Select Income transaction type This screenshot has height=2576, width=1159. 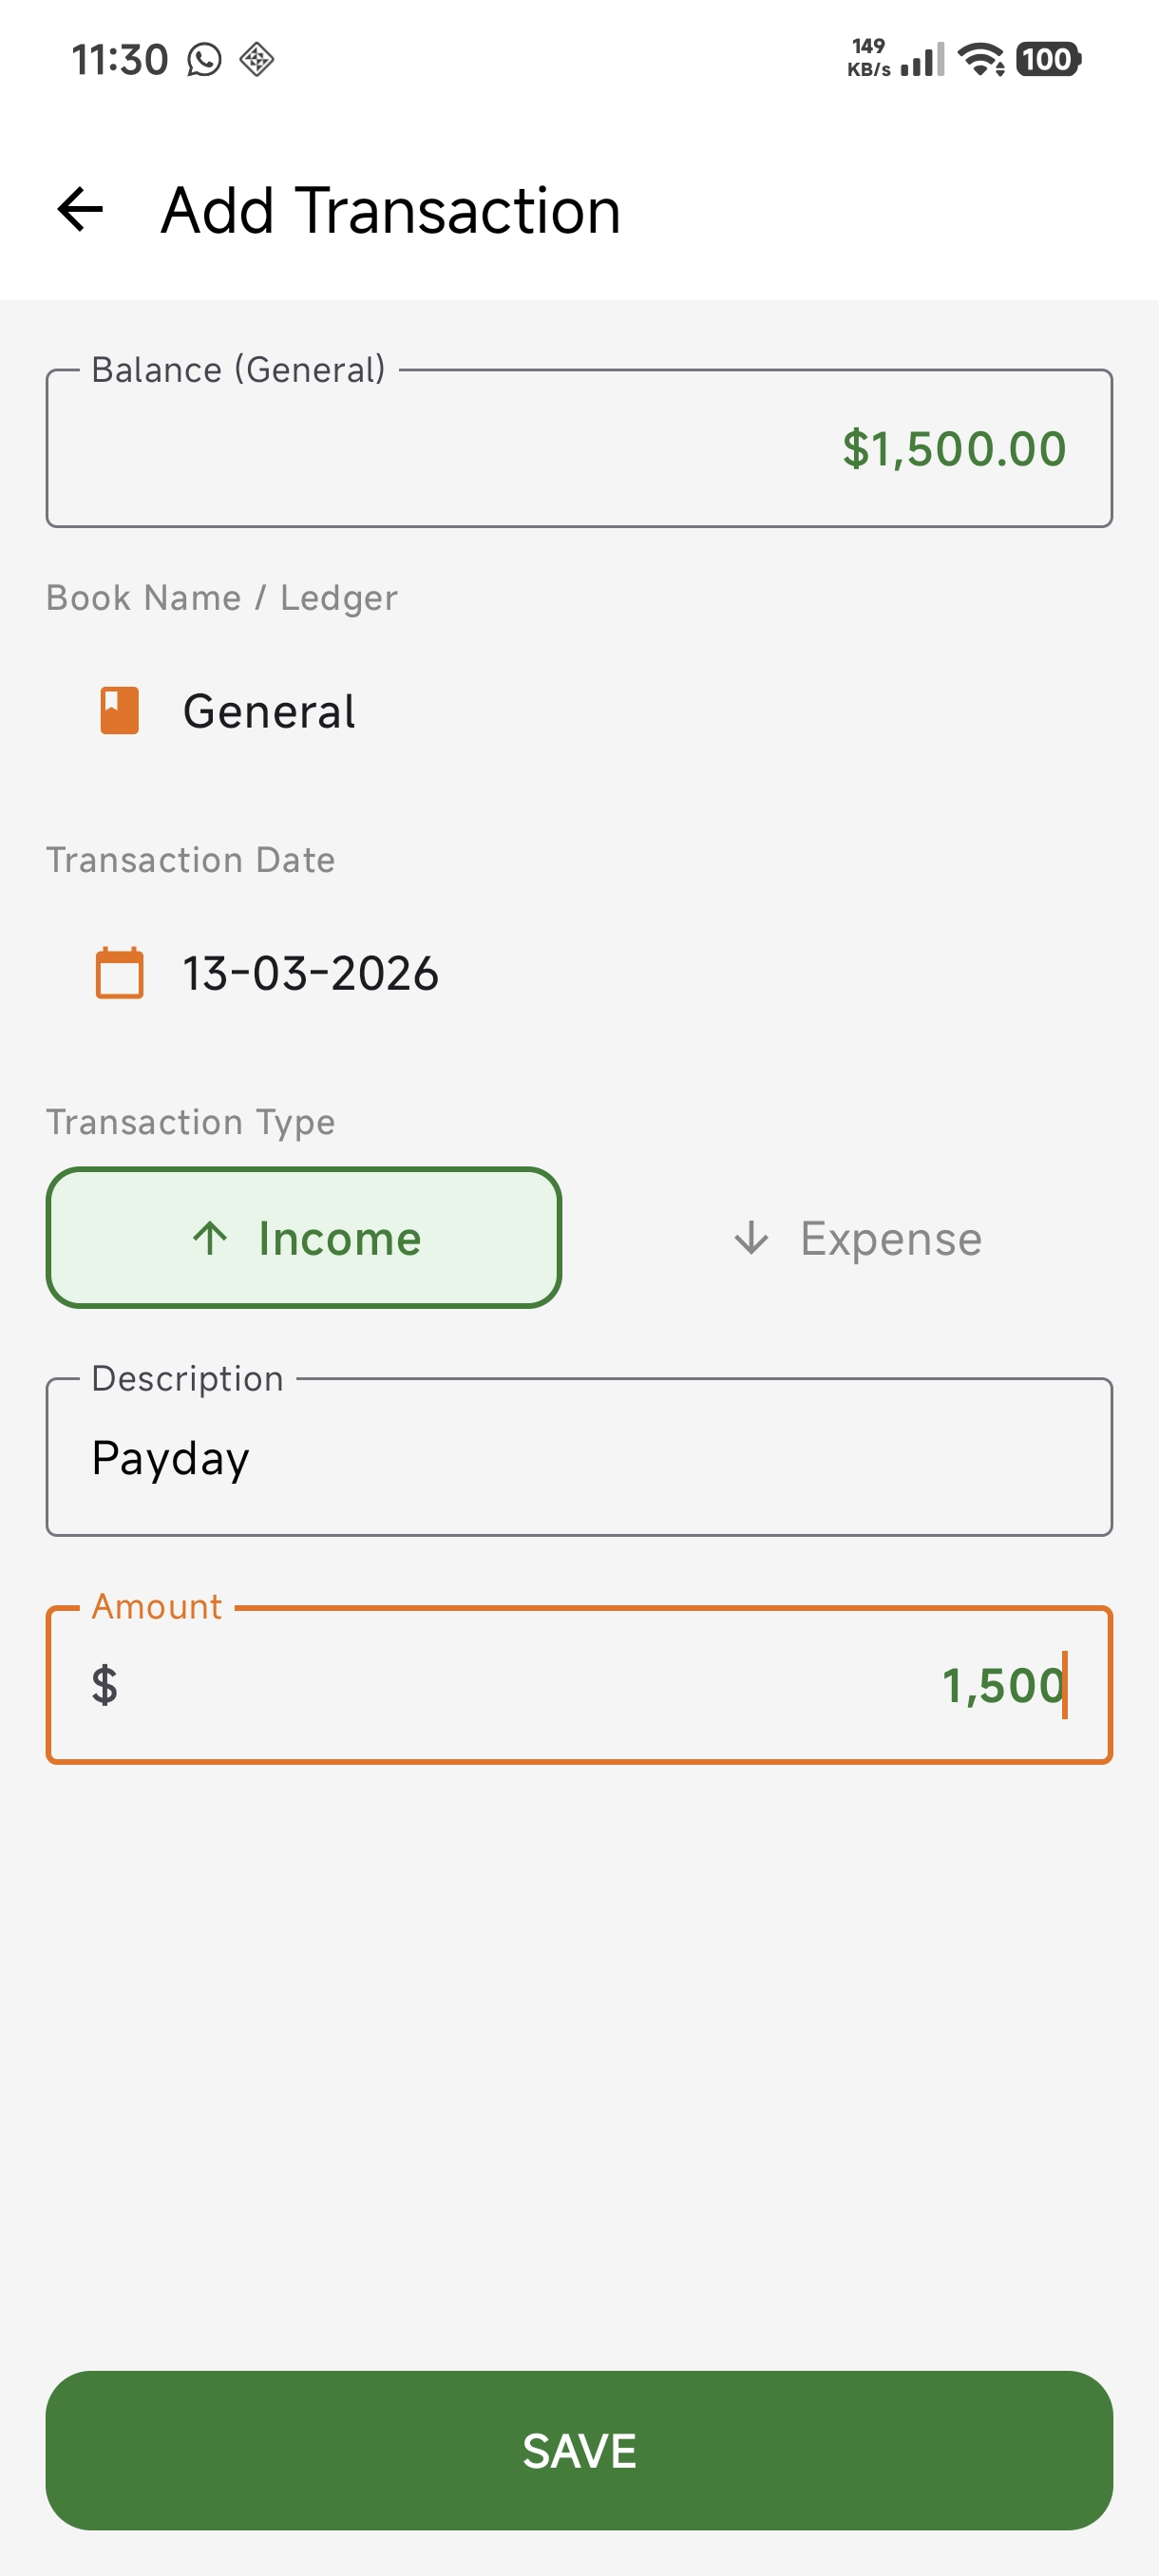304,1238
